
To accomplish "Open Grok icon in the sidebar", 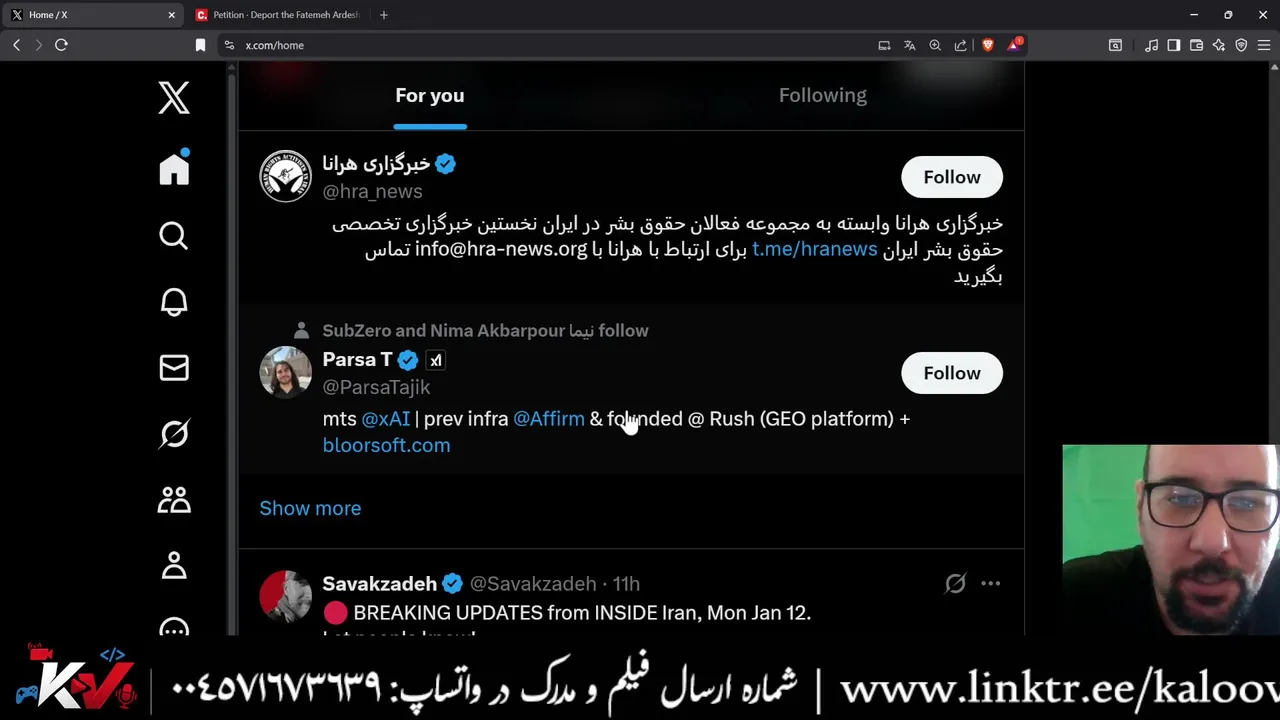I will click(174, 434).
